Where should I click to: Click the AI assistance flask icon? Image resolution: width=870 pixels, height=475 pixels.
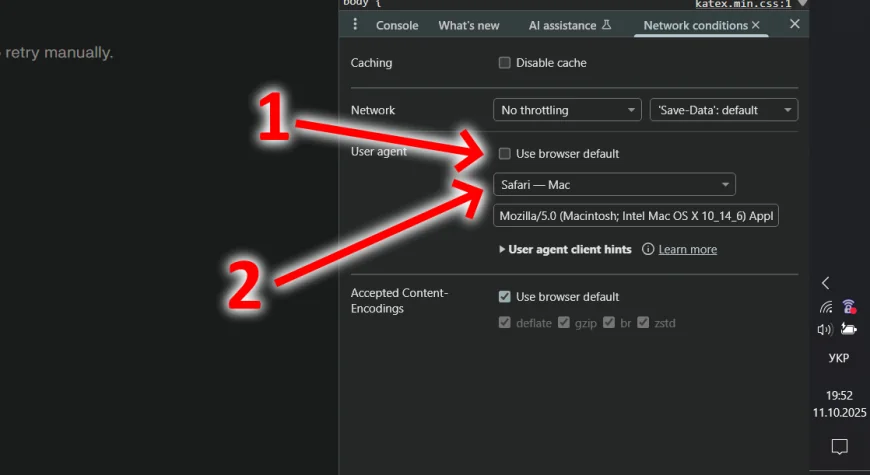[606, 25]
